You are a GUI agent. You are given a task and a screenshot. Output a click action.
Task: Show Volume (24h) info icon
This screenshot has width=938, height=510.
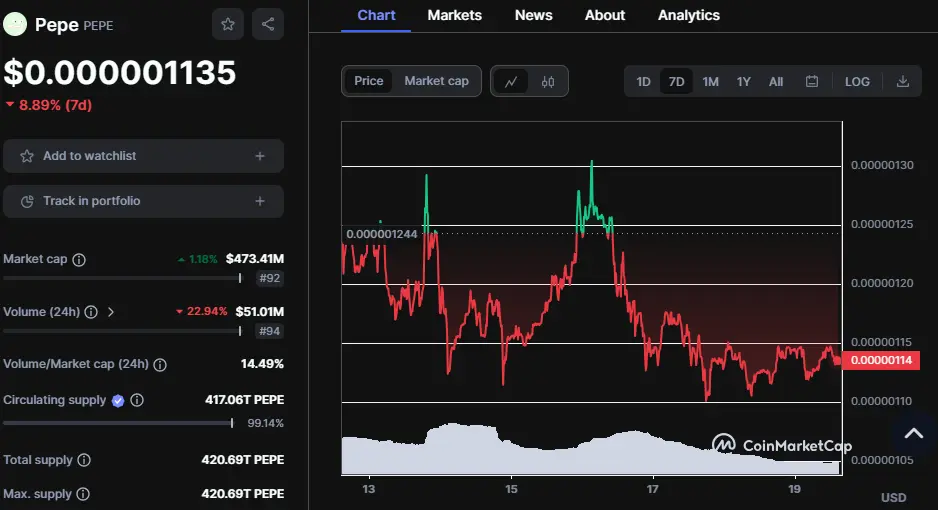[91, 312]
